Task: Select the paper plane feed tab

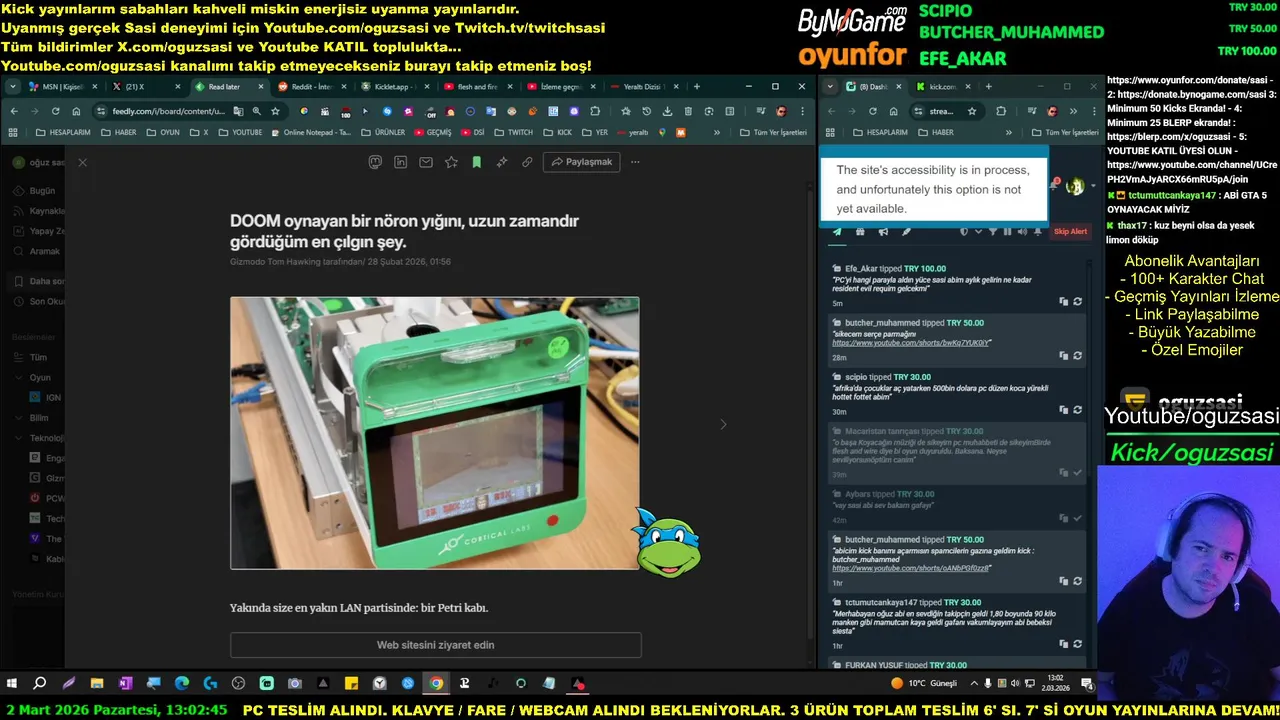Action: (837, 232)
